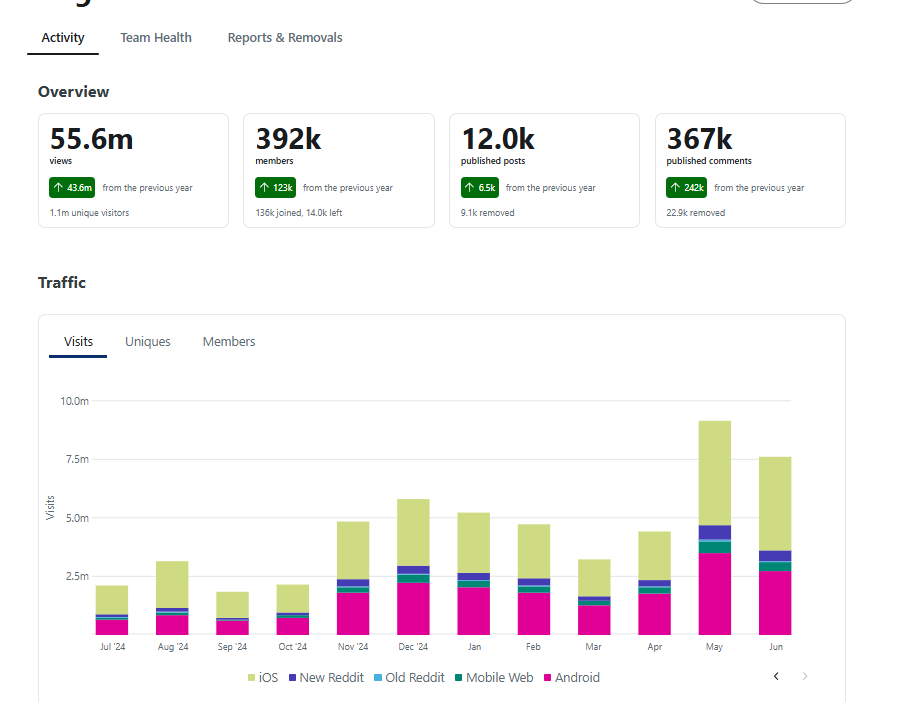Toggle the Android legend item

point(572,678)
